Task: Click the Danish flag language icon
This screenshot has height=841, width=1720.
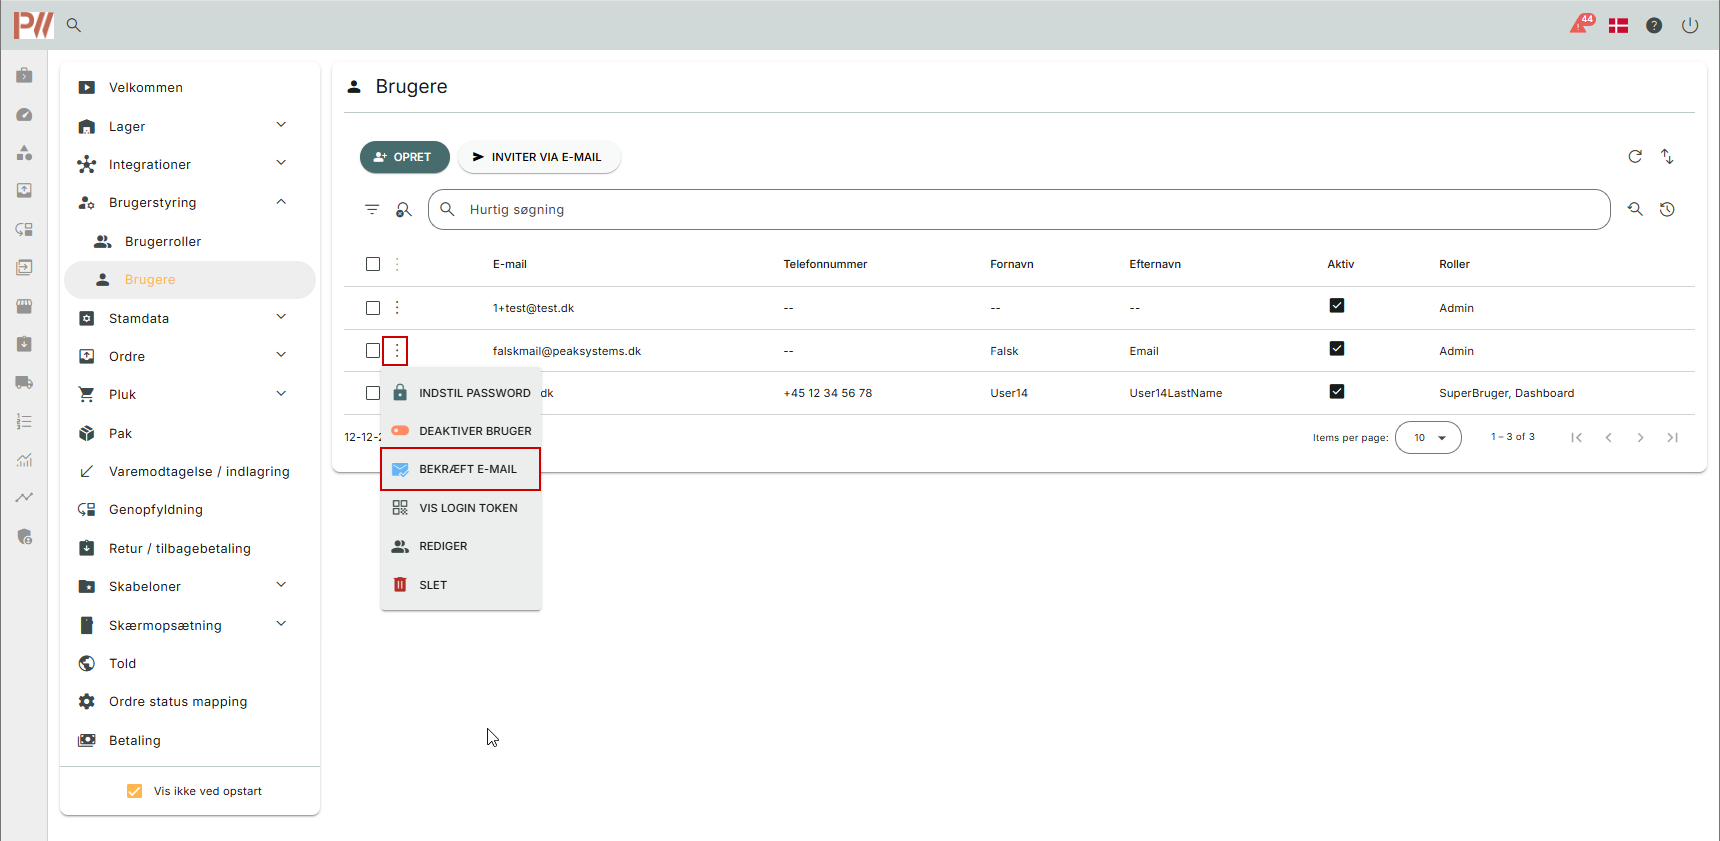Action: point(1618,26)
